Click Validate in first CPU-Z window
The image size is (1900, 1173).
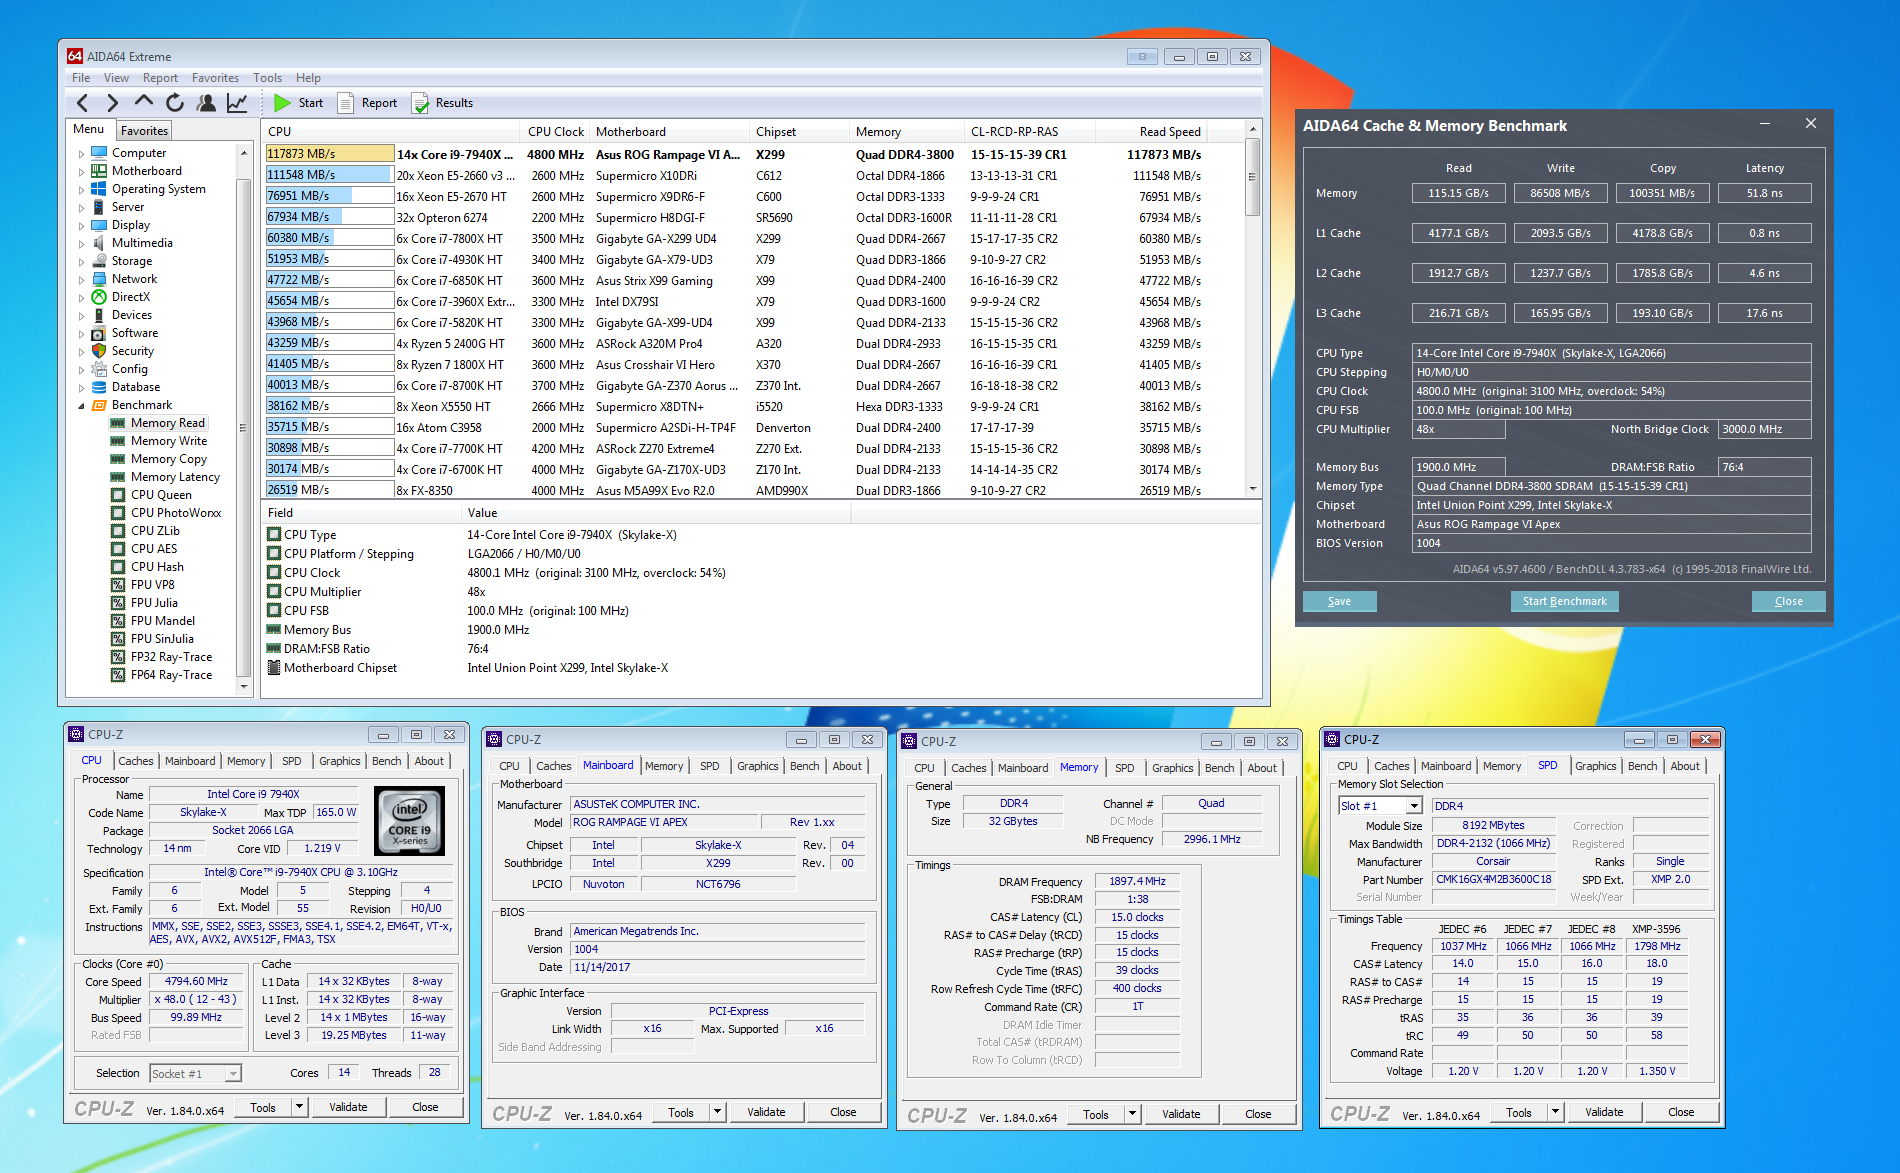(x=348, y=1107)
